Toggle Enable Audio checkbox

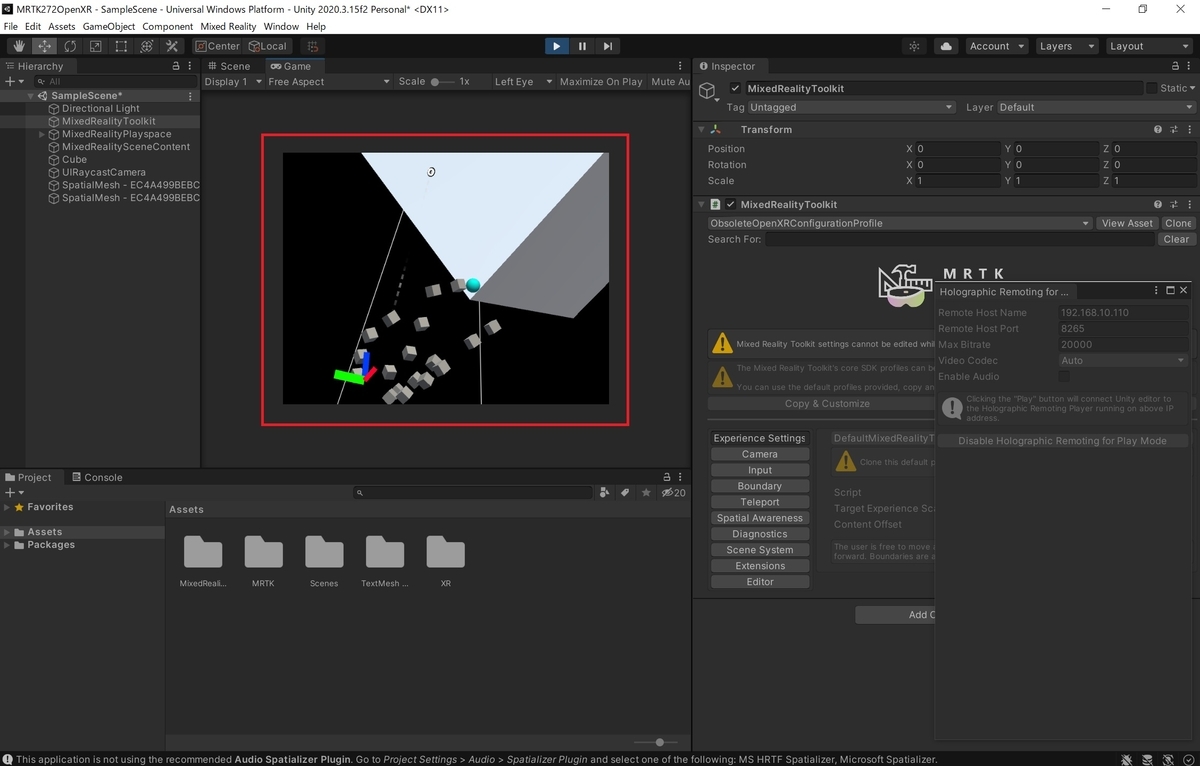point(1064,376)
